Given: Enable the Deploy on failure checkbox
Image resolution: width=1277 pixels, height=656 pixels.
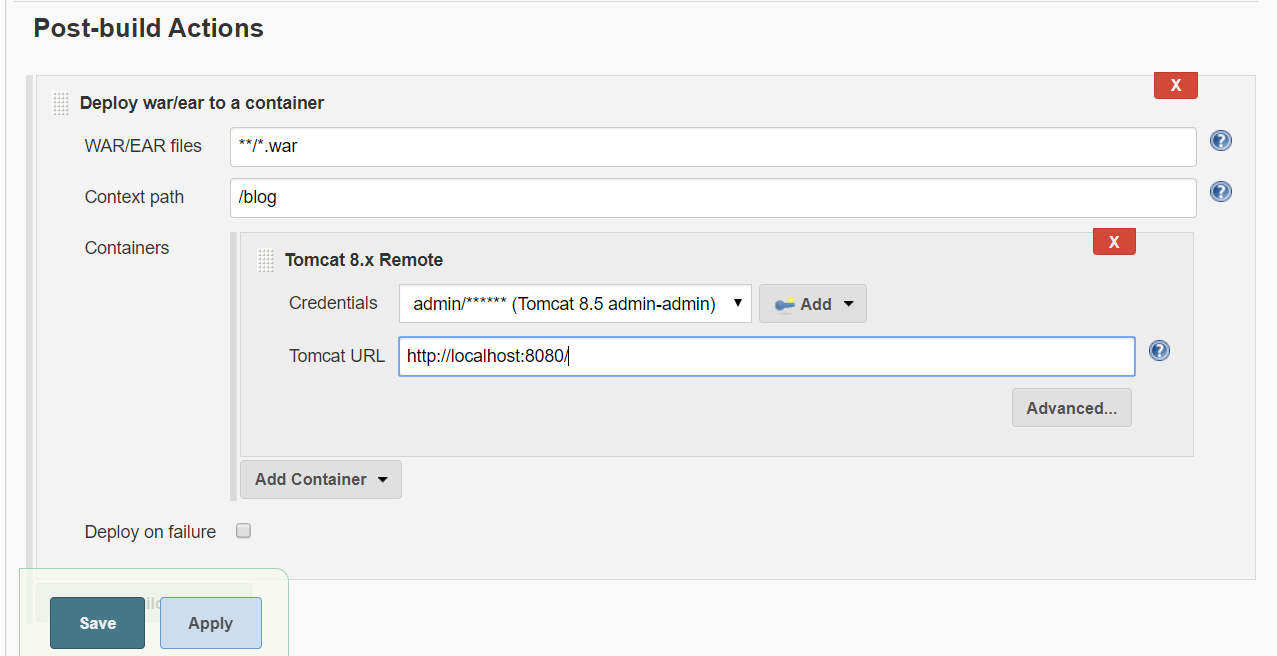Looking at the screenshot, I should point(243,531).
